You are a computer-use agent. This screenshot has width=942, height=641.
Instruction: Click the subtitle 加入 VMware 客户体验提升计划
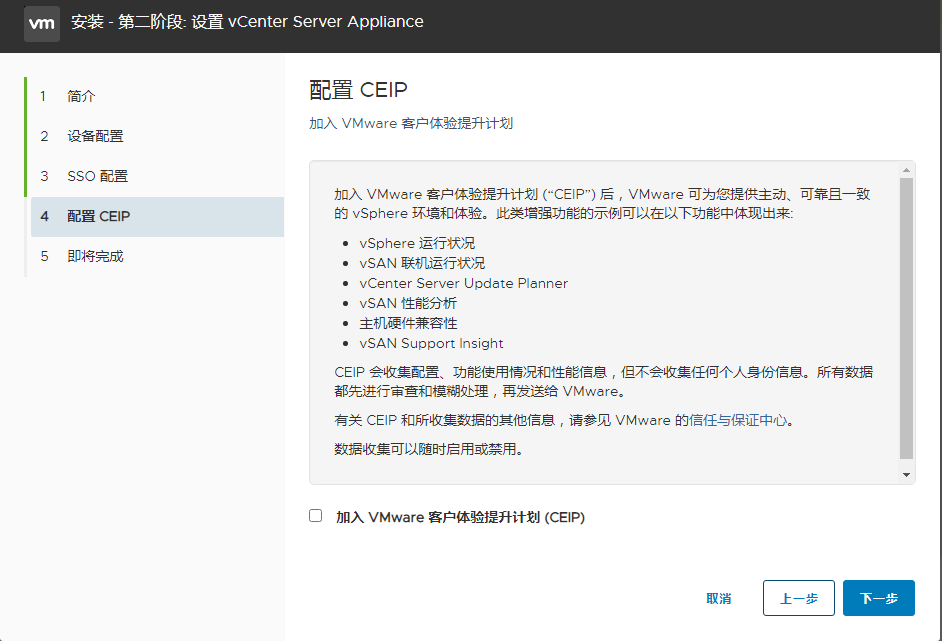point(411,124)
